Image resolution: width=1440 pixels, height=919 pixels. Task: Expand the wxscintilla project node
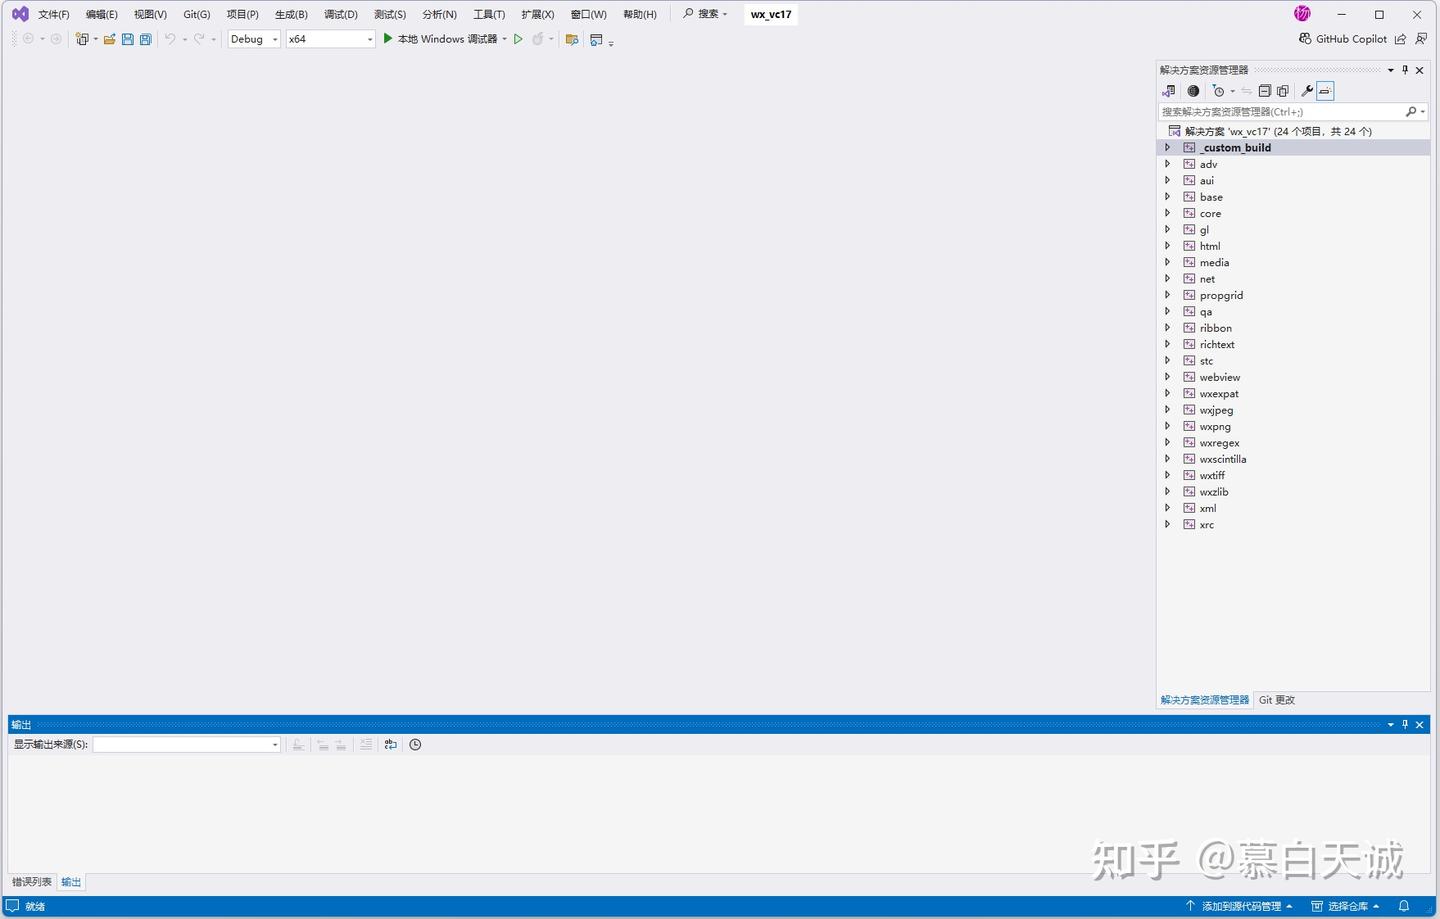[1167, 458]
